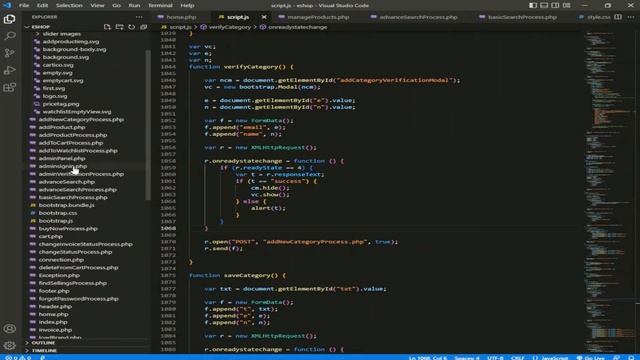Screen dimensions: 640x360
Task: Switch to the advanceSearchProcess.php tab
Action: pyautogui.click(x=418, y=17)
